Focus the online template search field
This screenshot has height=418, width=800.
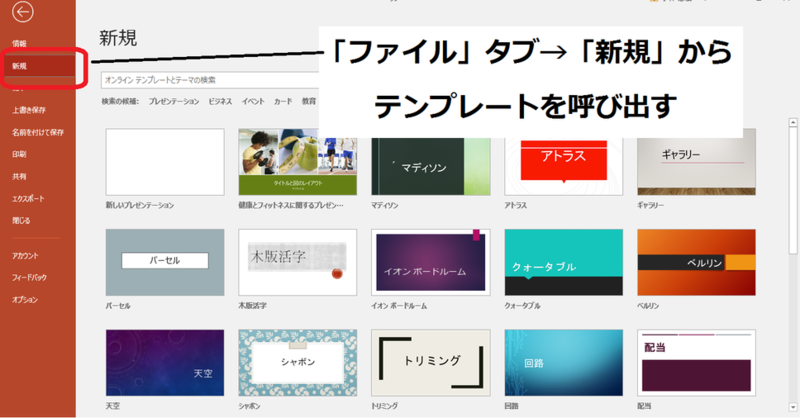point(210,80)
